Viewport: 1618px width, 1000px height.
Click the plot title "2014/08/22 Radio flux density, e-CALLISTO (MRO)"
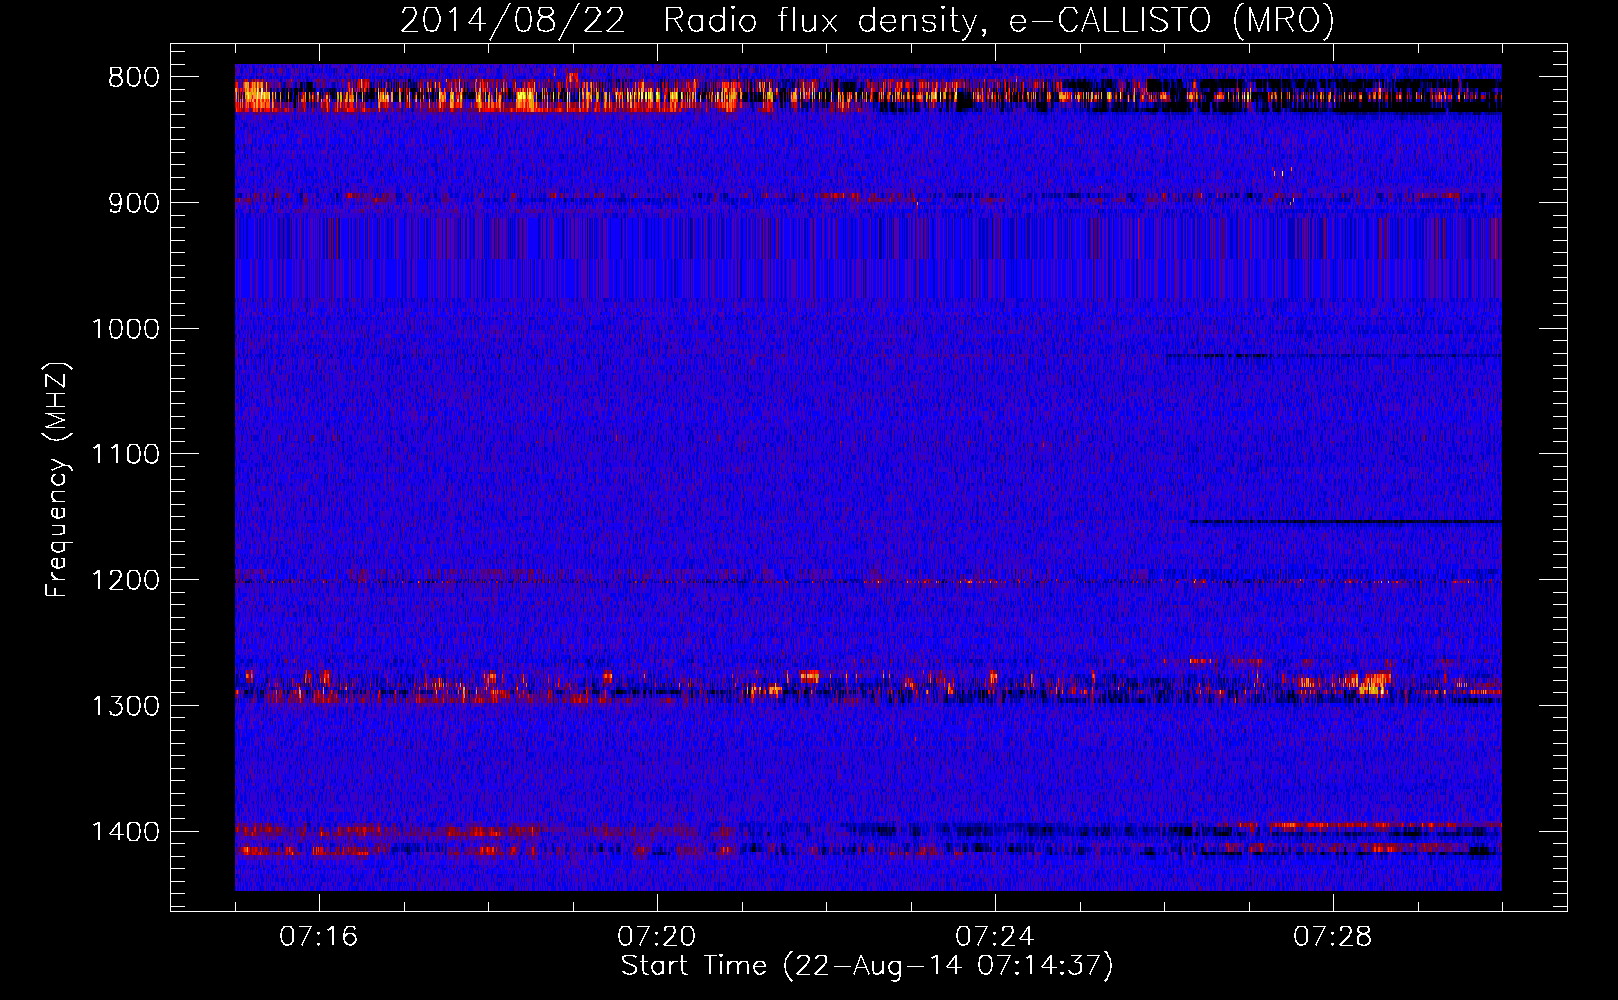[867, 21]
